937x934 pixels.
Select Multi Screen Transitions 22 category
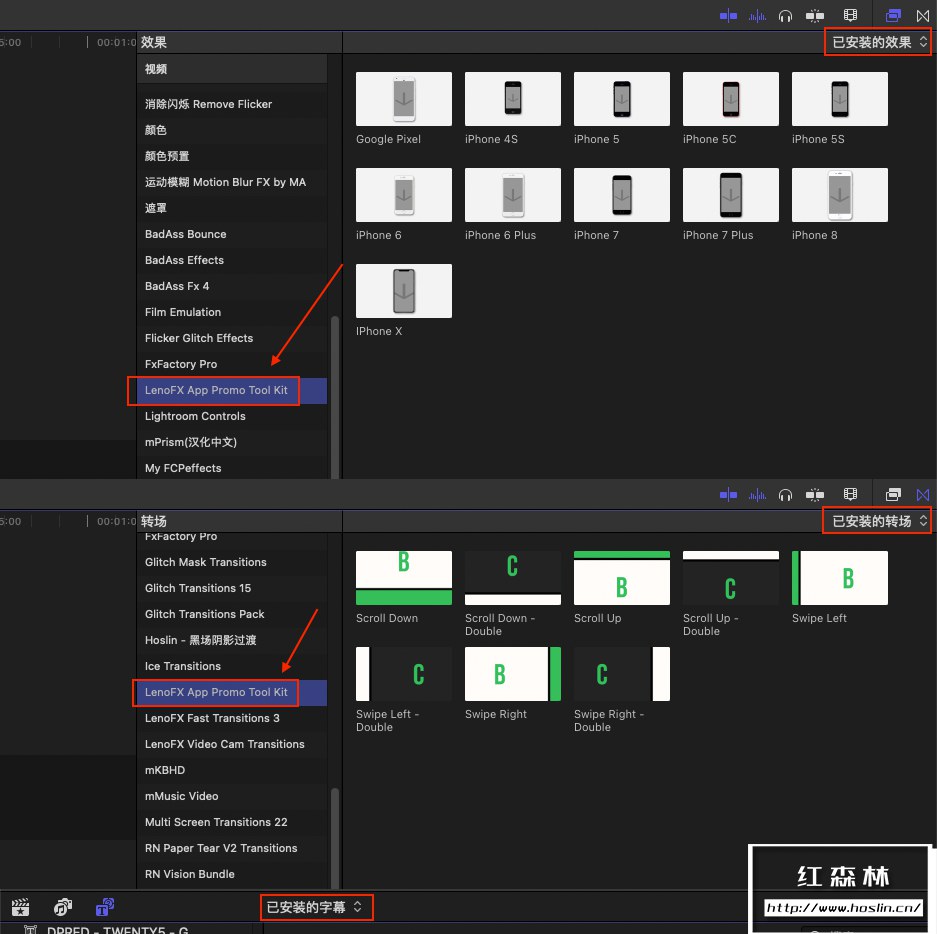pos(232,822)
